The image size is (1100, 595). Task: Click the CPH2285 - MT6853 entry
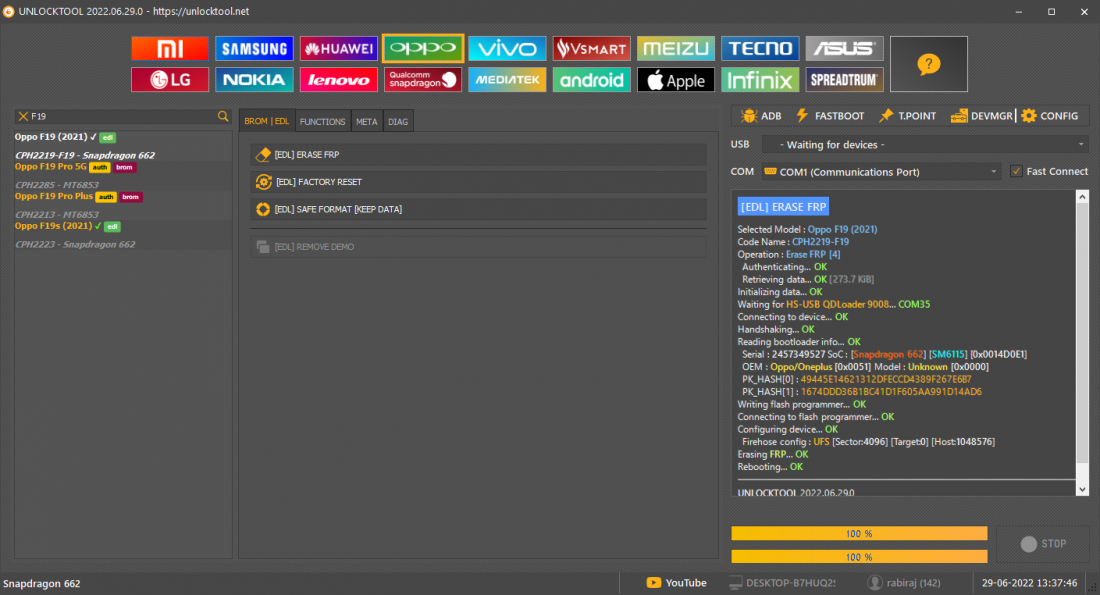coord(57,185)
